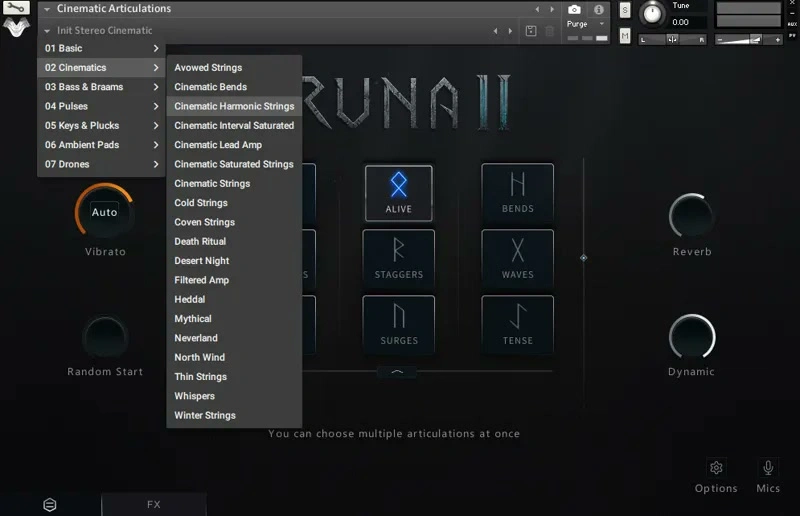Viewport: 800px width, 516px height.
Task: Mute the instrument with M button
Action: pyautogui.click(x=625, y=36)
